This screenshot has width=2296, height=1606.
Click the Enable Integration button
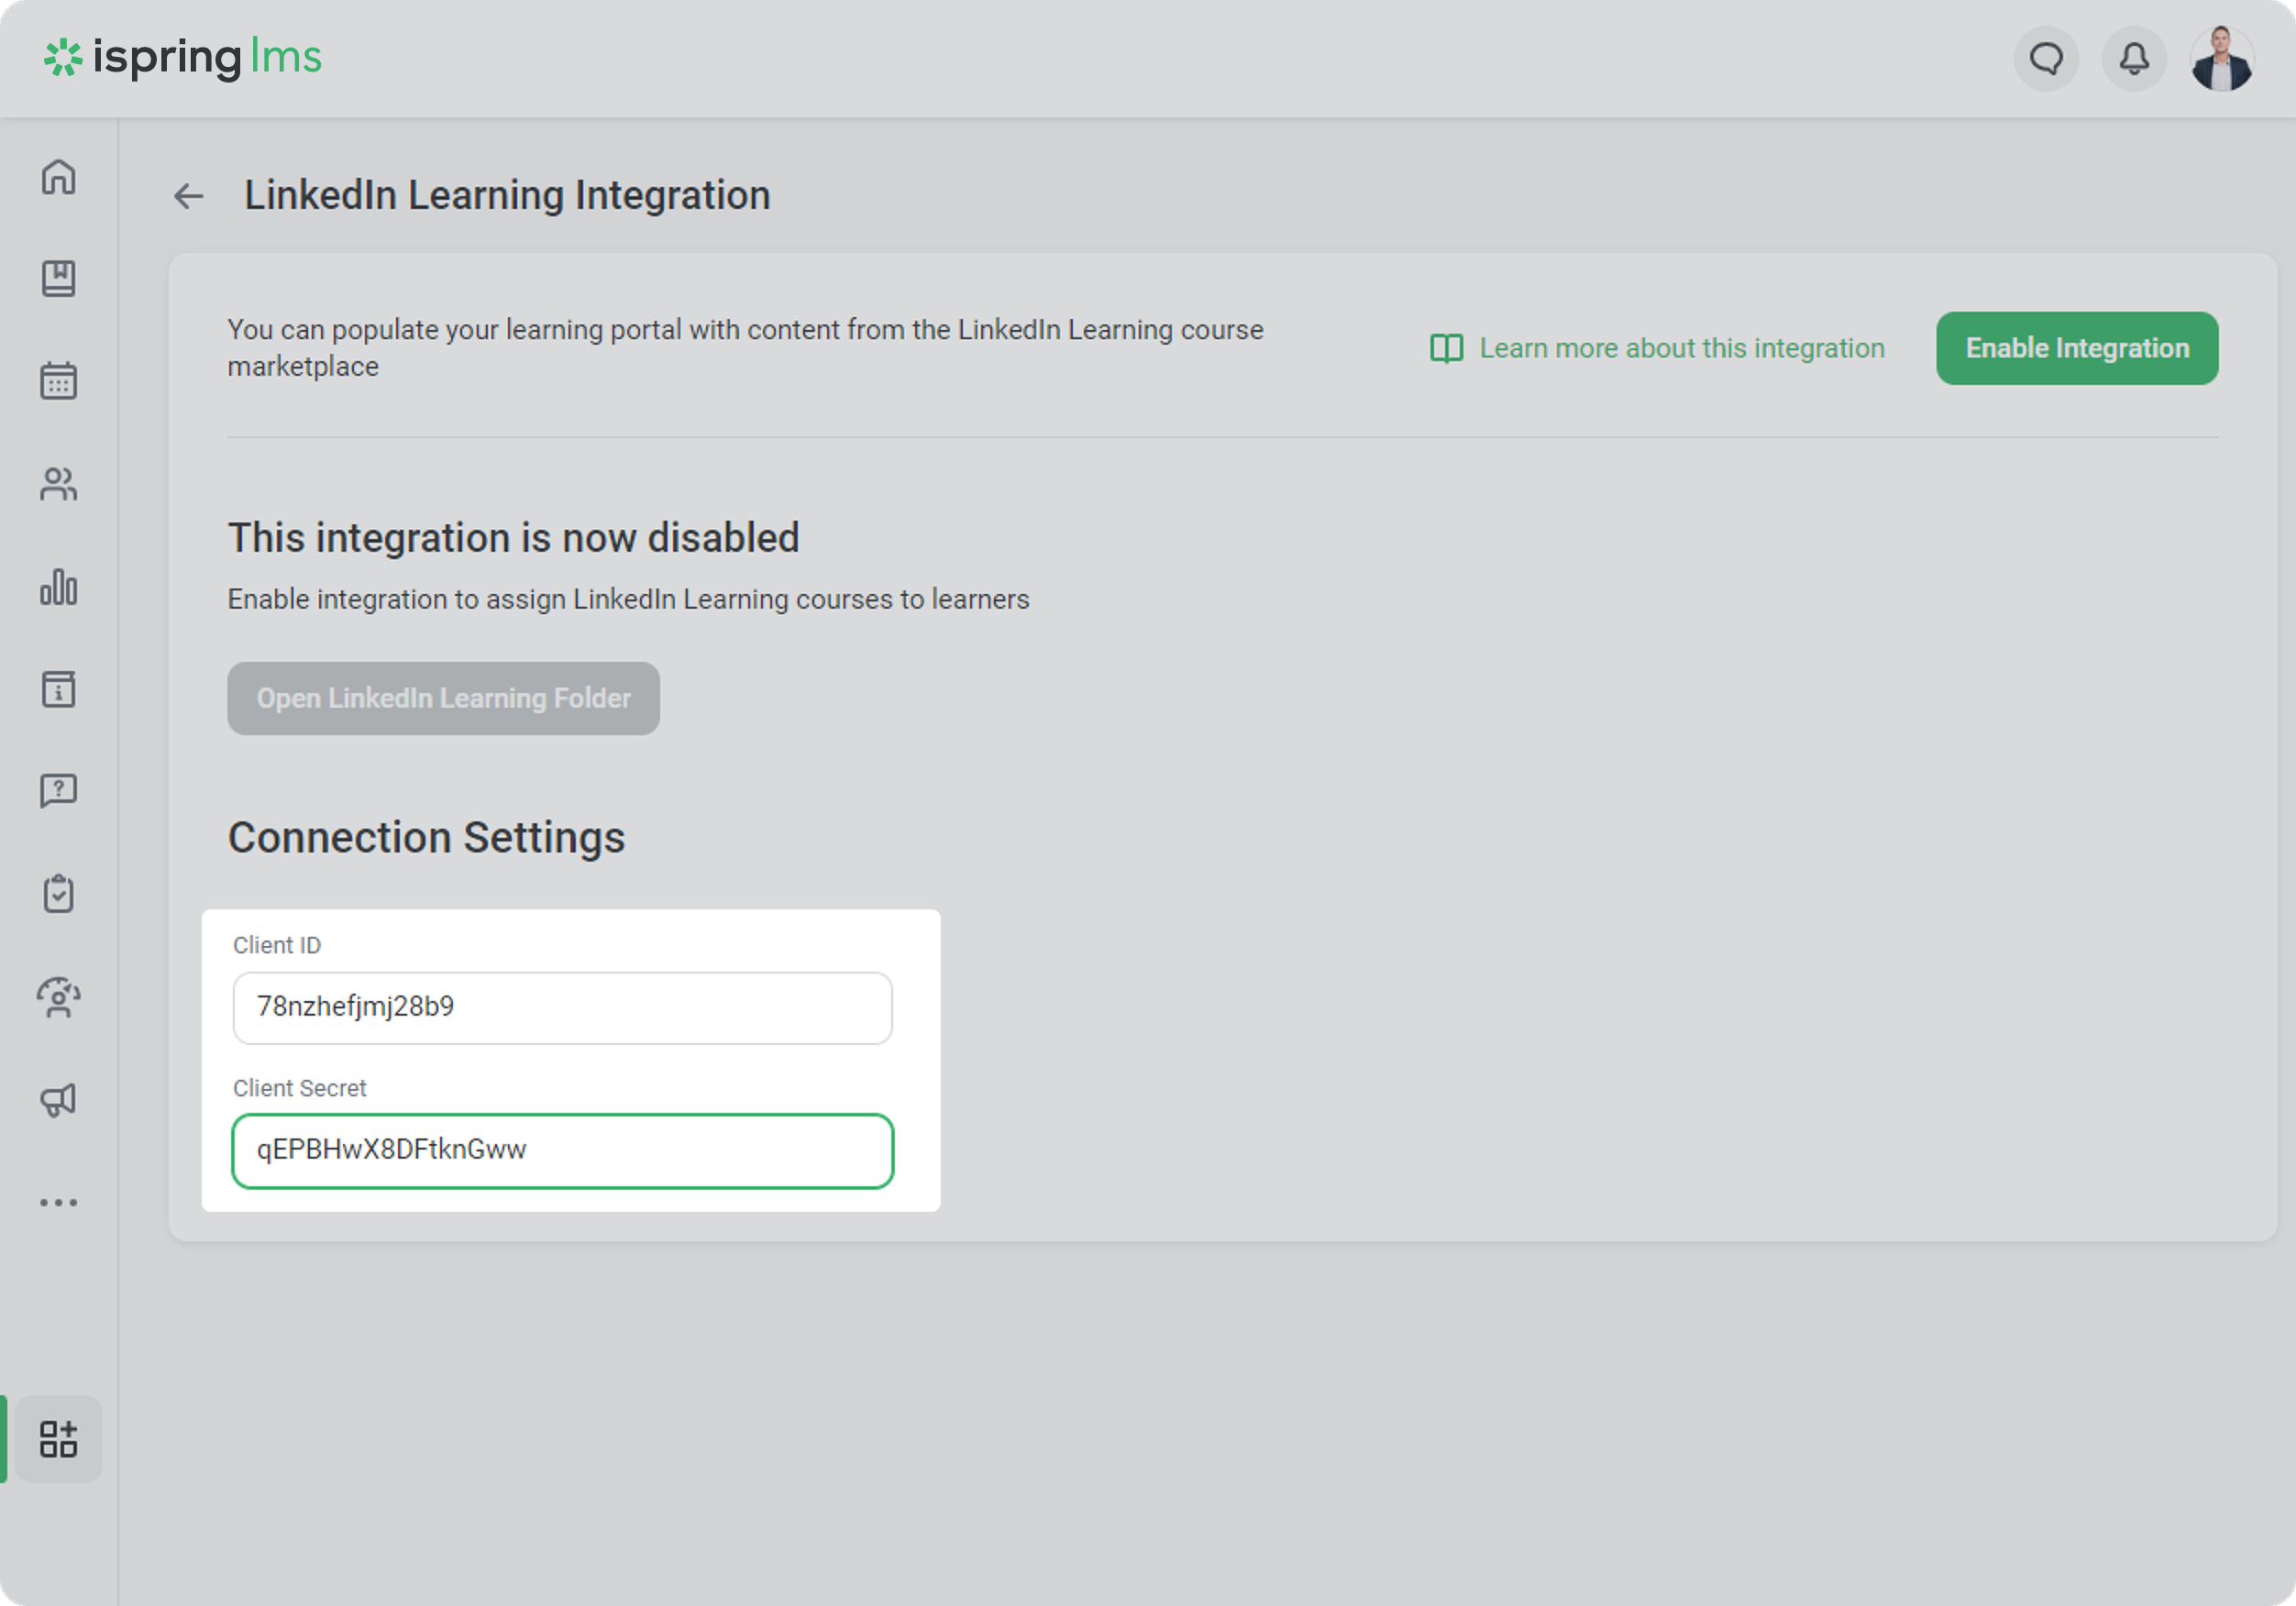tap(2076, 348)
